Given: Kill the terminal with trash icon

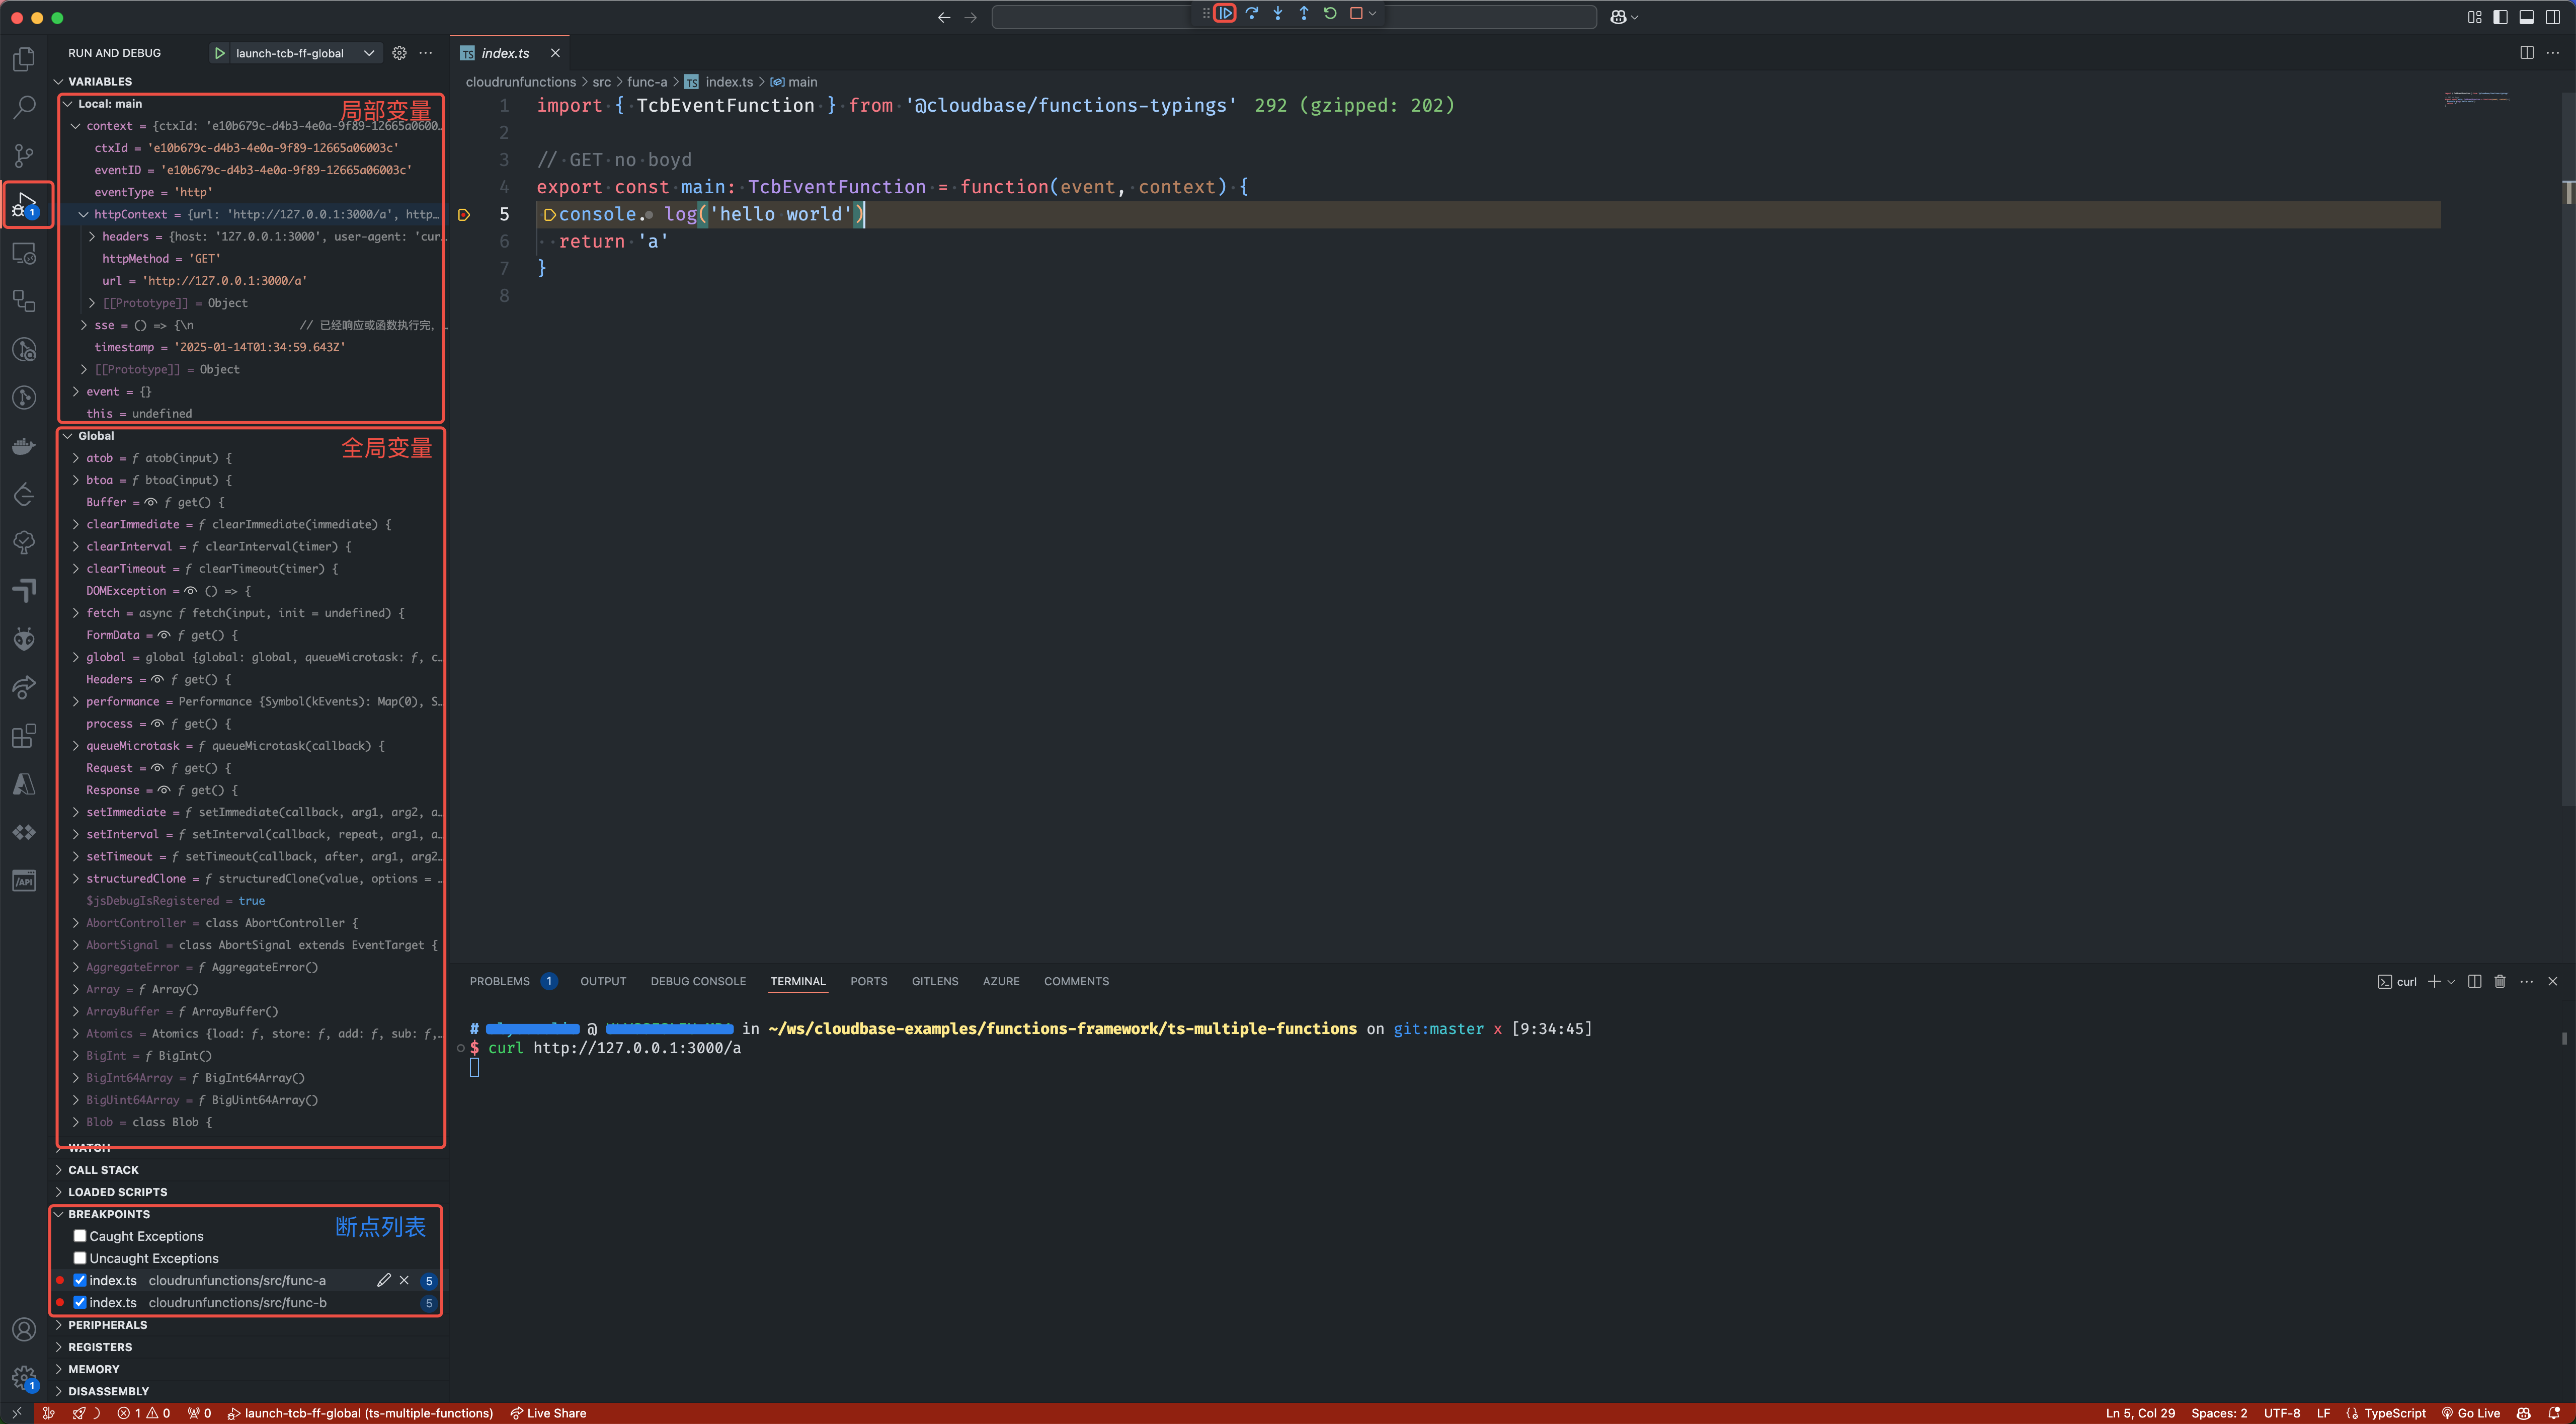Looking at the screenshot, I should [2500, 981].
